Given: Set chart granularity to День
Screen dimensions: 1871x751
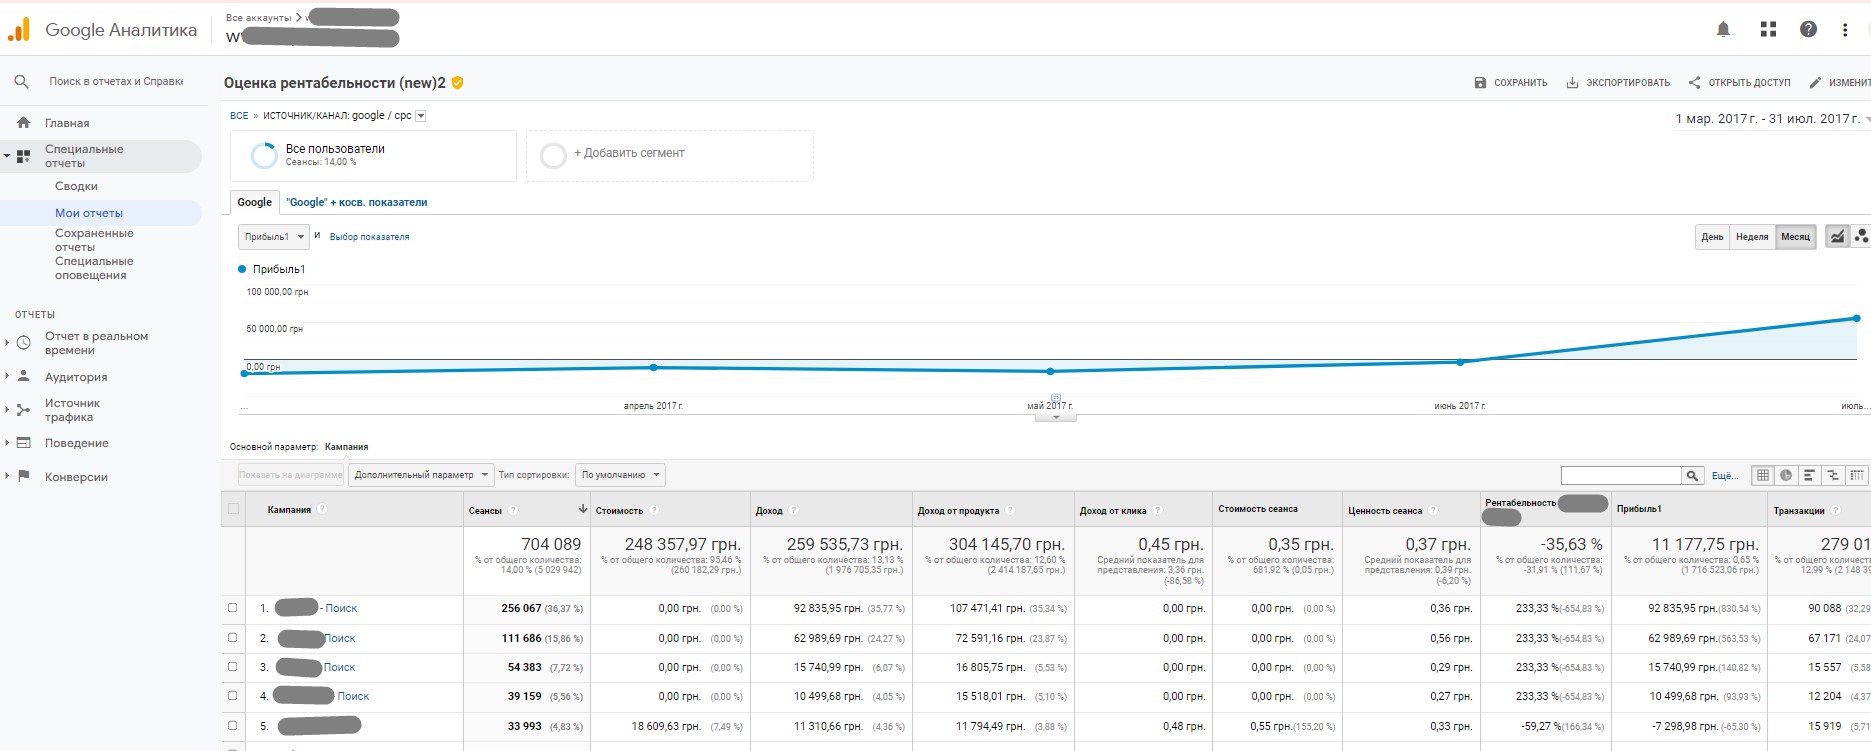Looking at the screenshot, I should (x=1712, y=237).
